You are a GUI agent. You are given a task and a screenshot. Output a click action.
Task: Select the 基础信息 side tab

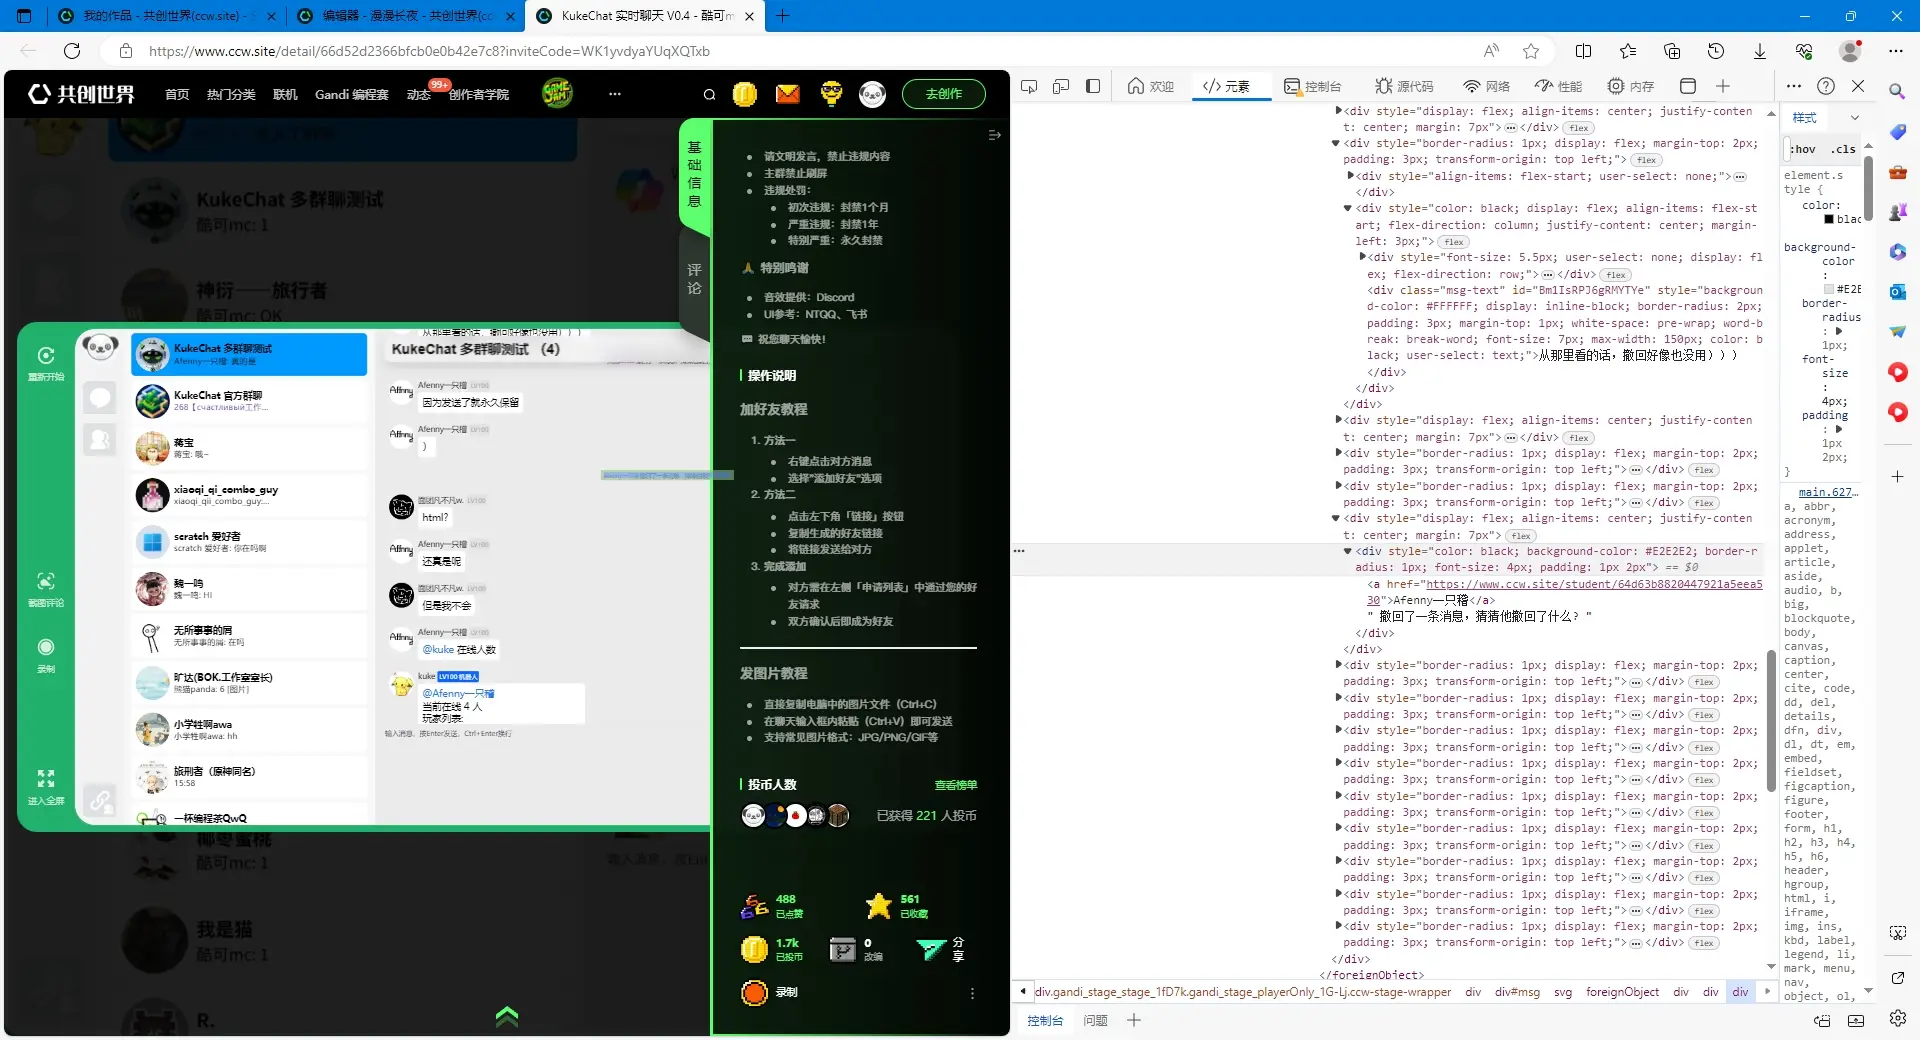(694, 174)
